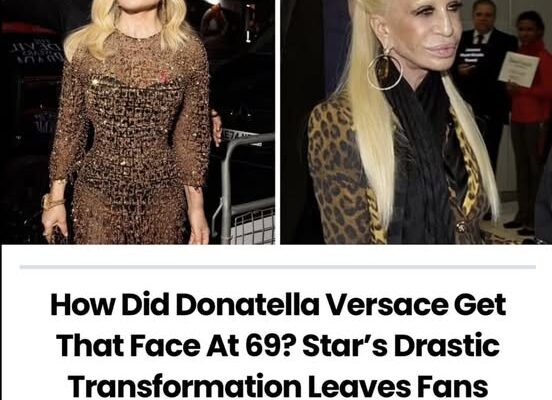Click the word 'Drastic' in the headline
552x400 pixels.
click(447, 345)
